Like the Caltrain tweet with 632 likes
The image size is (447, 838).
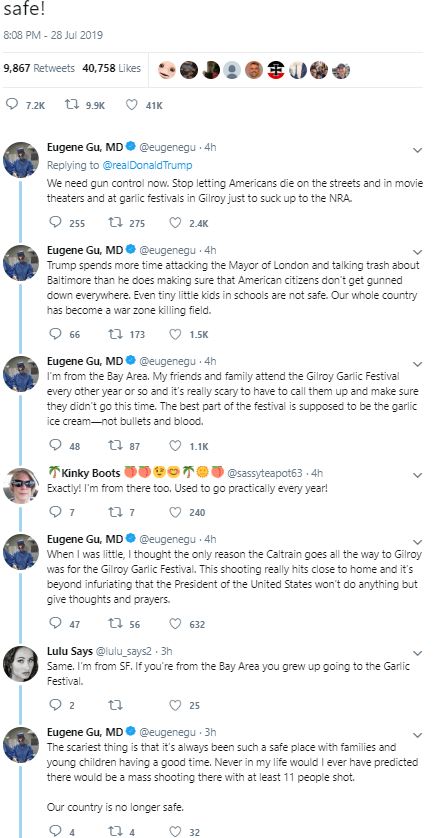tap(175, 624)
